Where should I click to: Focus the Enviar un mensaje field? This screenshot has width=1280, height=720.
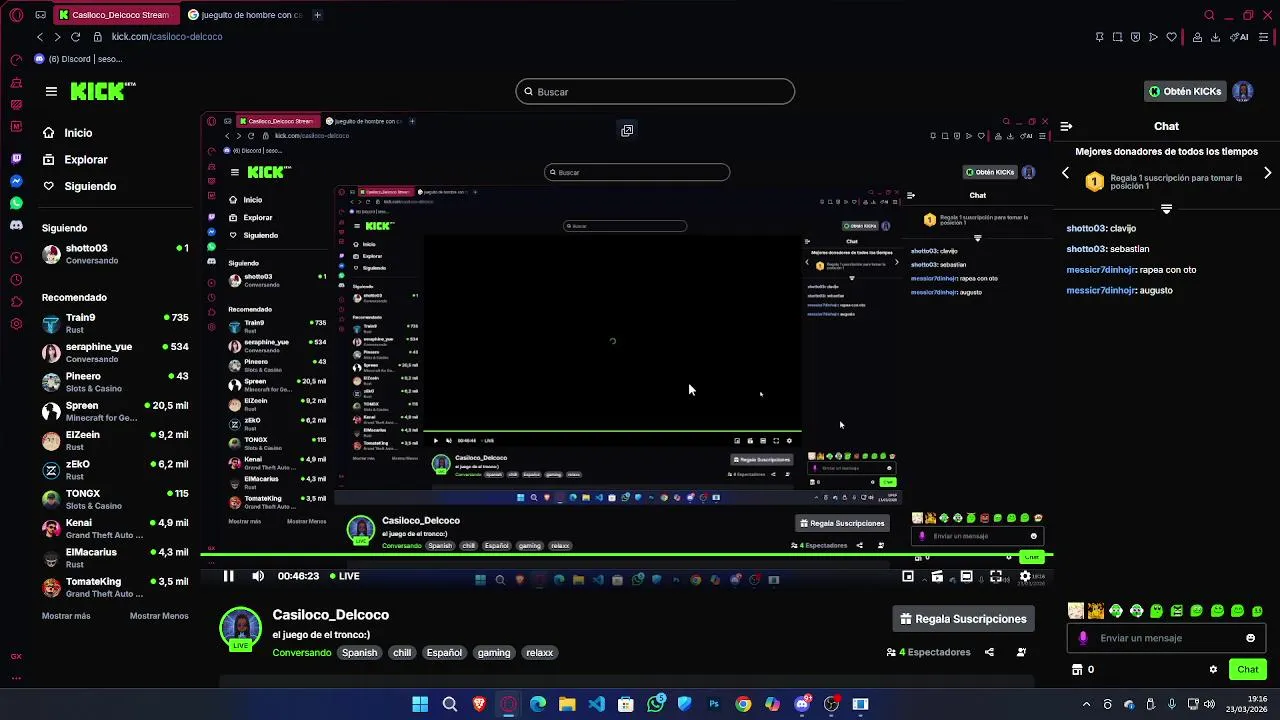[x=1165, y=638]
